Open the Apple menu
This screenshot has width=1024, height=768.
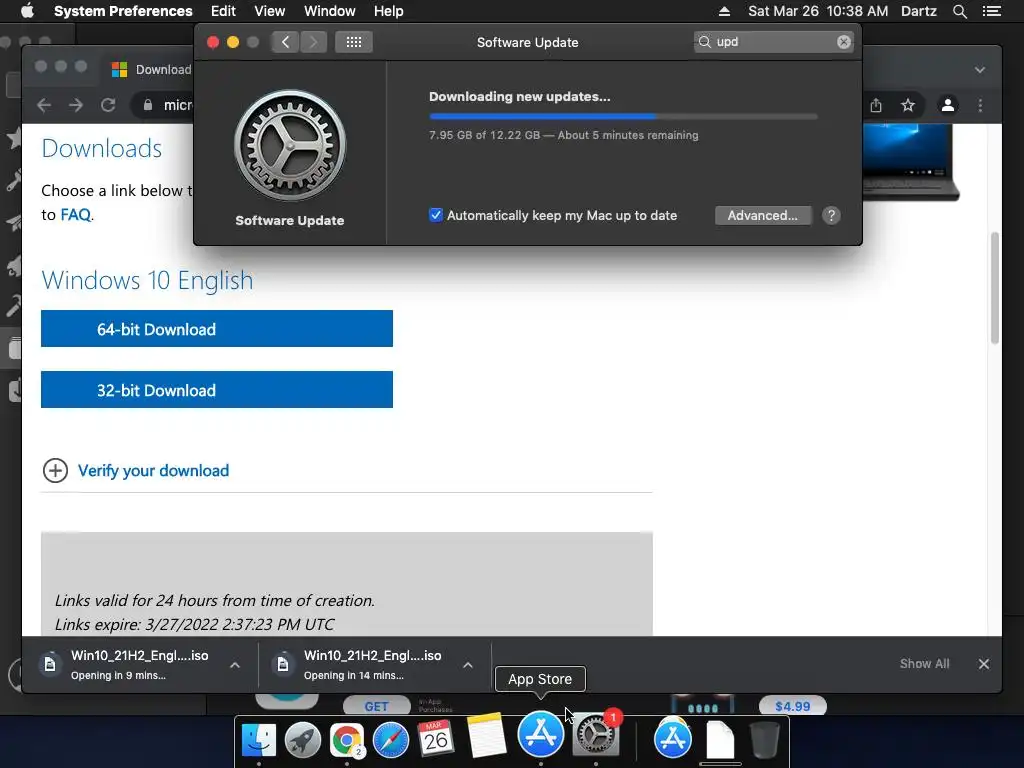[x=27, y=11]
